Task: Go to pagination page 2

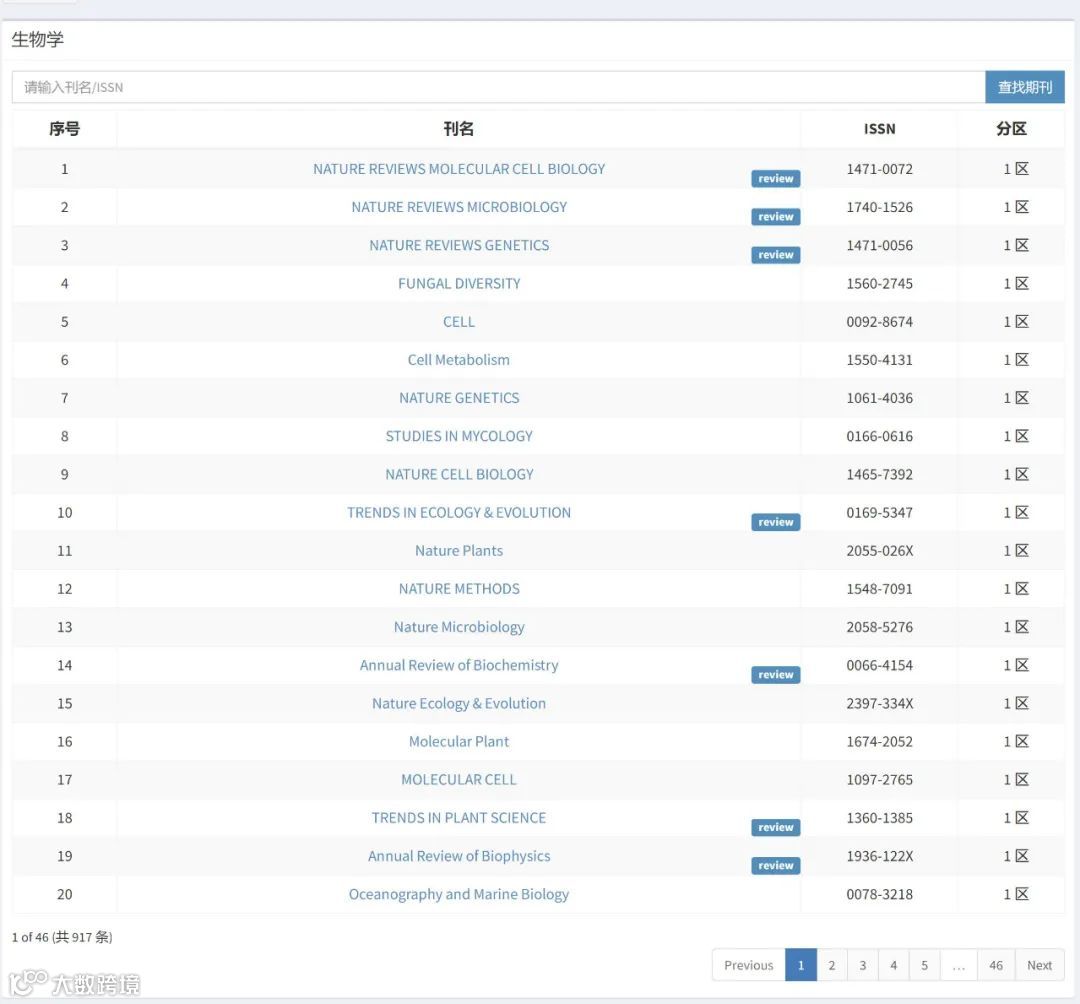Action: [x=832, y=965]
